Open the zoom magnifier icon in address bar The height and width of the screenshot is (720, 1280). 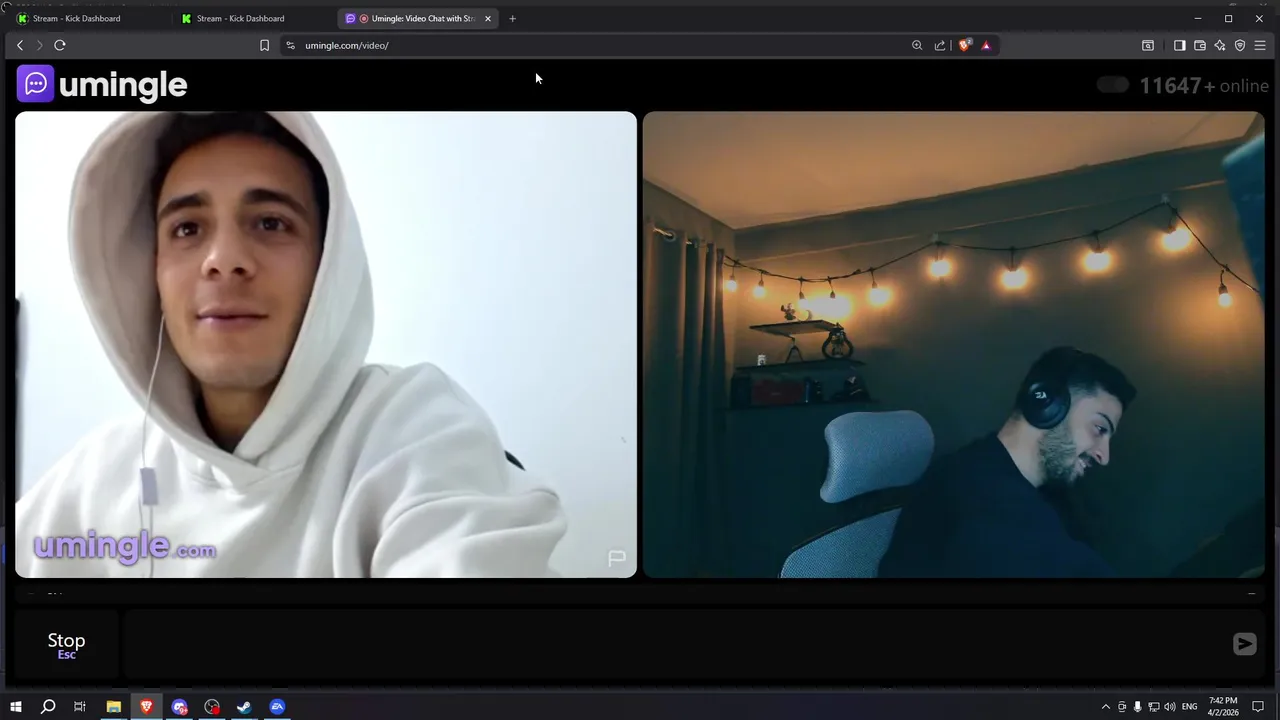[917, 45]
